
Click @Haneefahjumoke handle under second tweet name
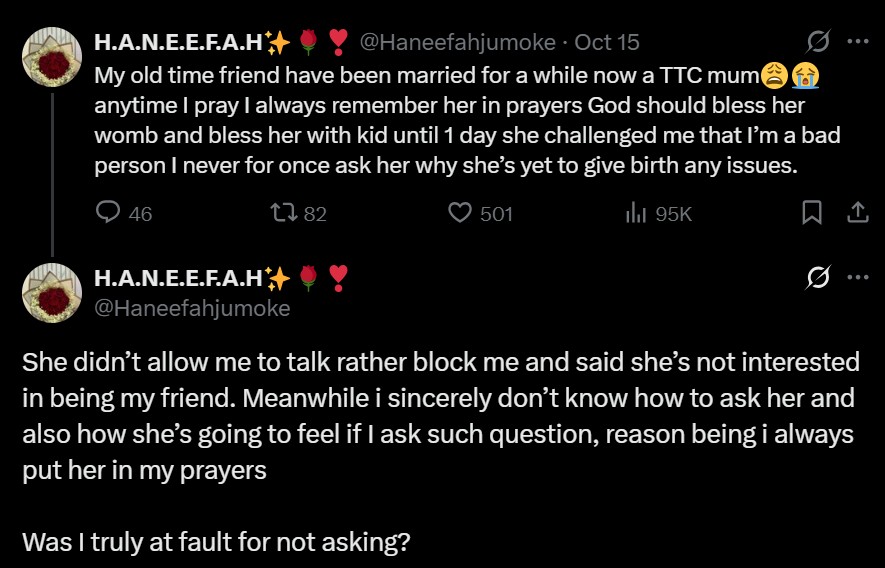click(191, 308)
